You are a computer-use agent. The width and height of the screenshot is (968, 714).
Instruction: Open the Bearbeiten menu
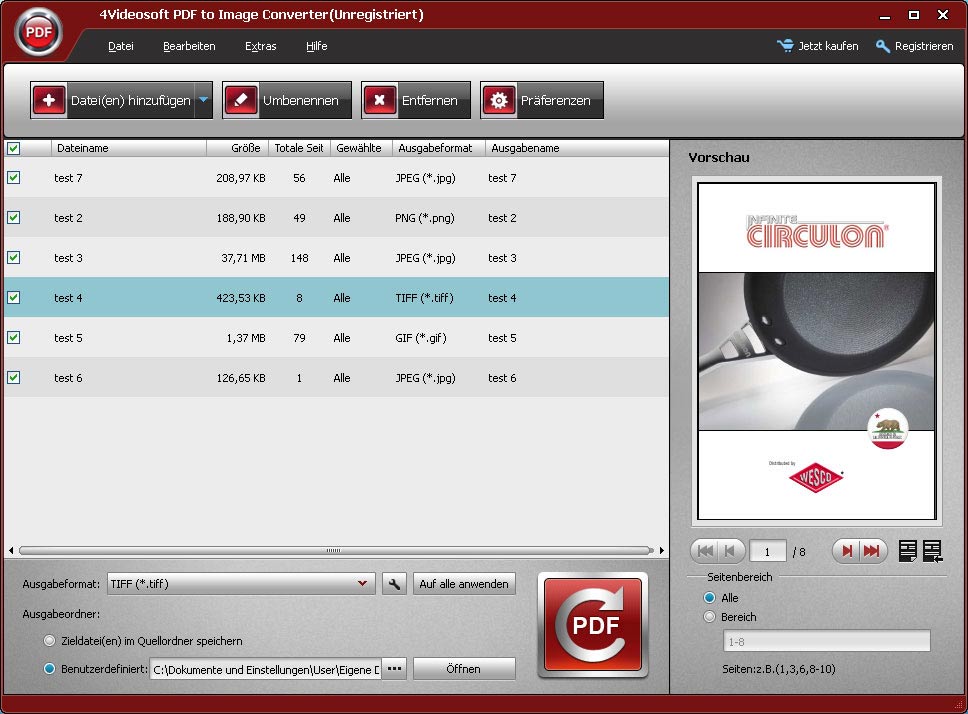click(x=189, y=46)
